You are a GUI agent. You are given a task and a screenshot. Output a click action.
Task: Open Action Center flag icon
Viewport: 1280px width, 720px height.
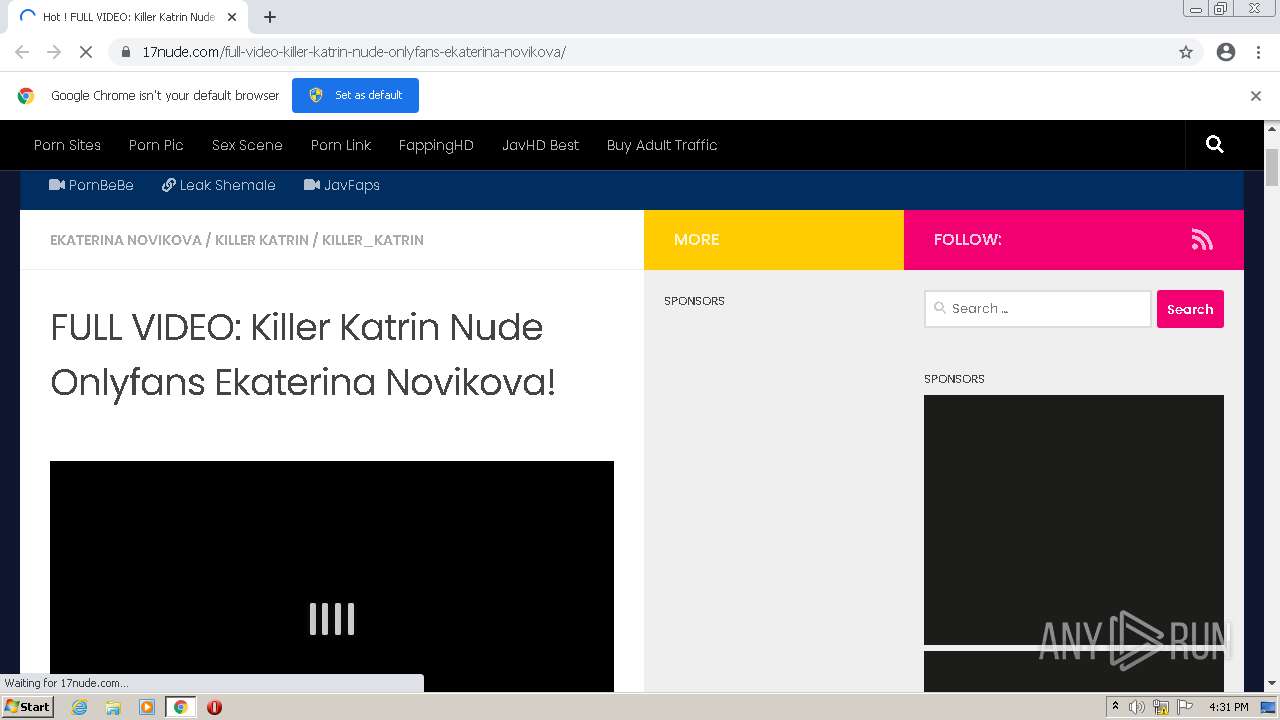pyautogui.click(x=1185, y=707)
